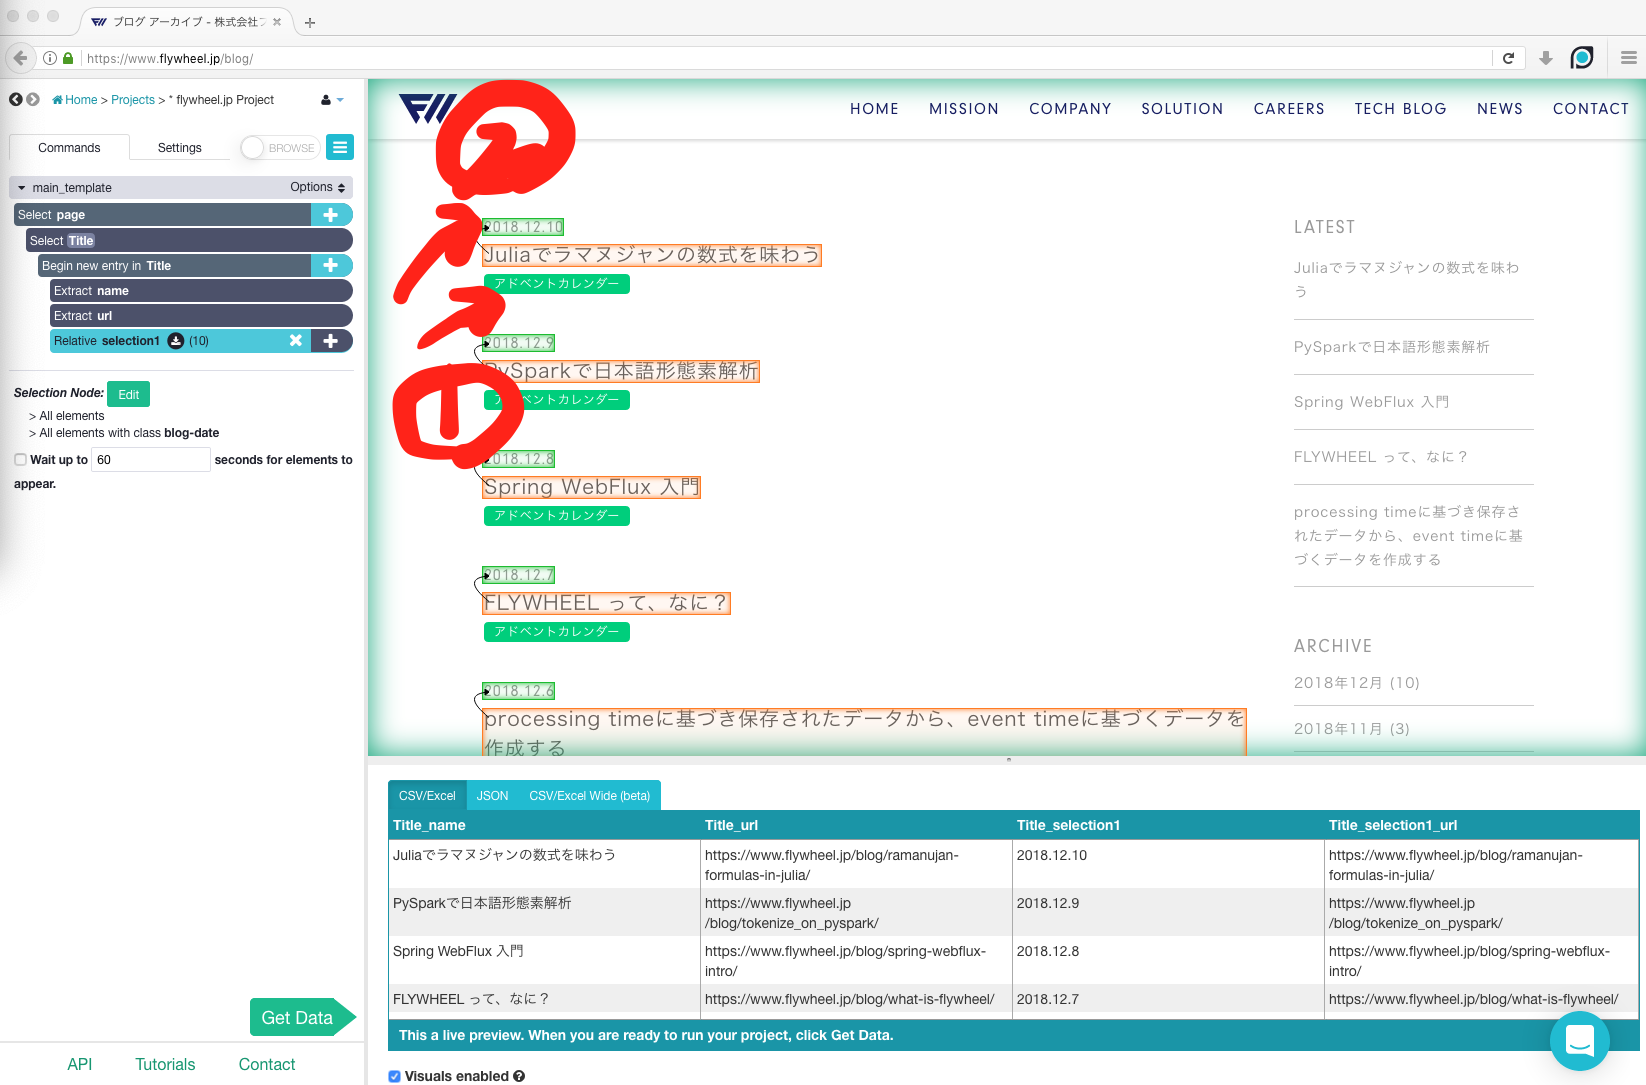
Task: Enable the Wait up to checkbox
Action: (20, 460)
